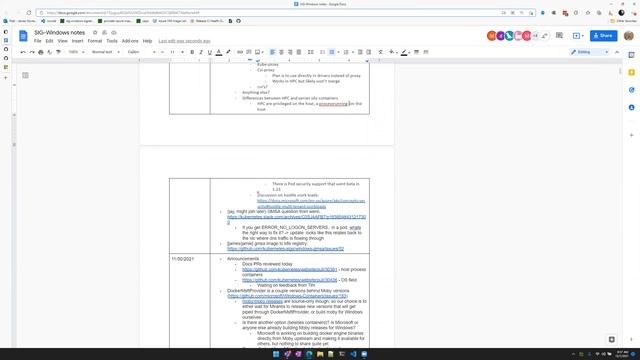Click the Add comment icon in the toolbar

249,52
